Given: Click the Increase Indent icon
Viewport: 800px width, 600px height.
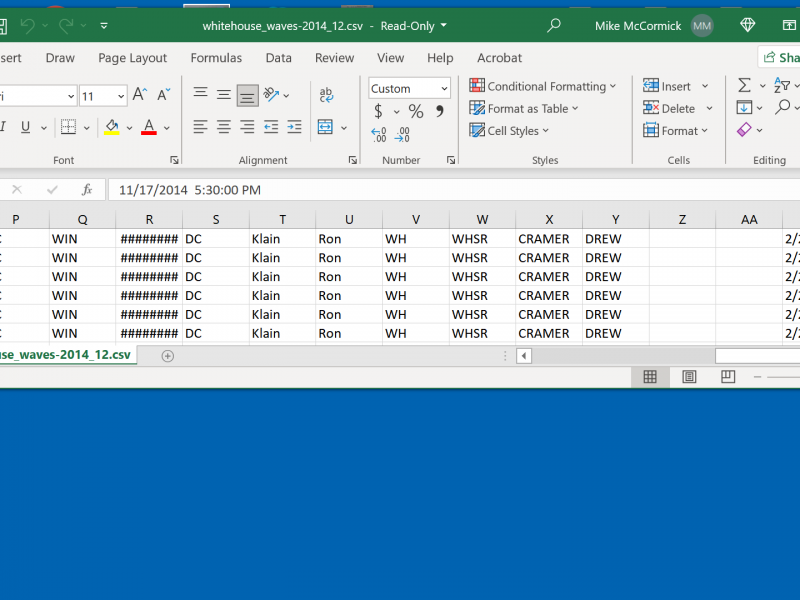Looking at the screenshot, I should pyautogui.click(x=294, y=127).
